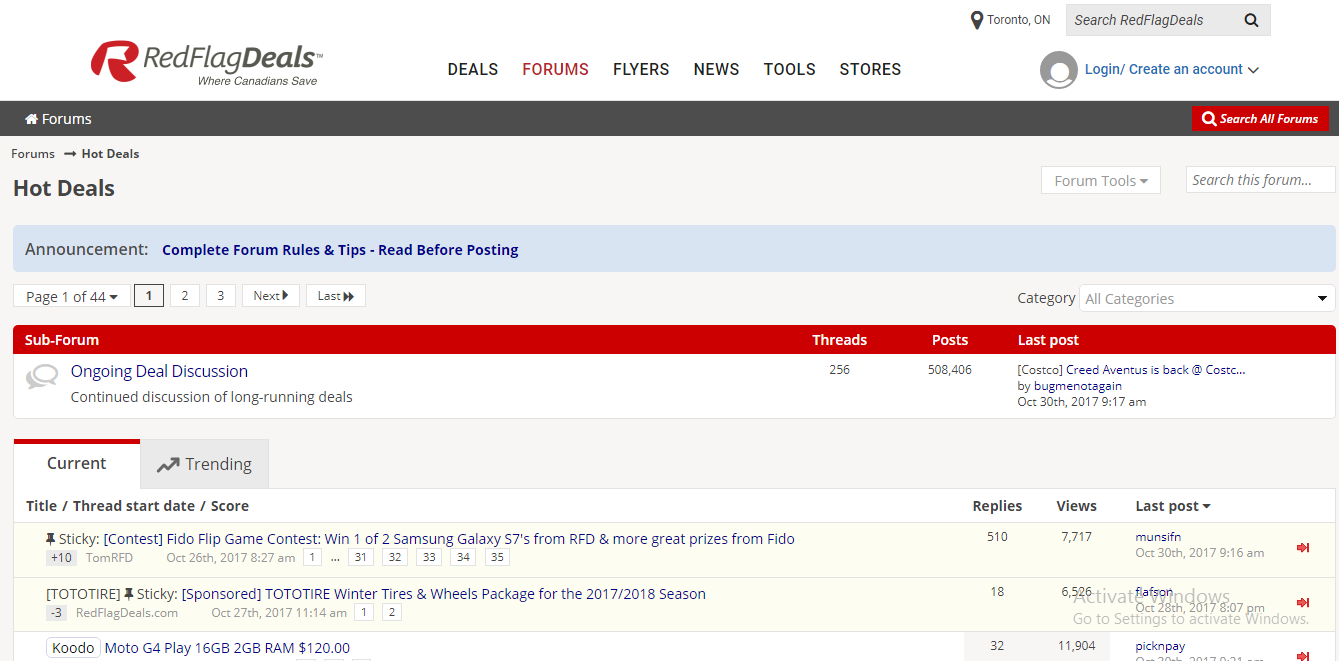The width and height of the screenshot is (1339, 661).
Task: Click the Toronto location pin icon
Action: tap(977, 20)
